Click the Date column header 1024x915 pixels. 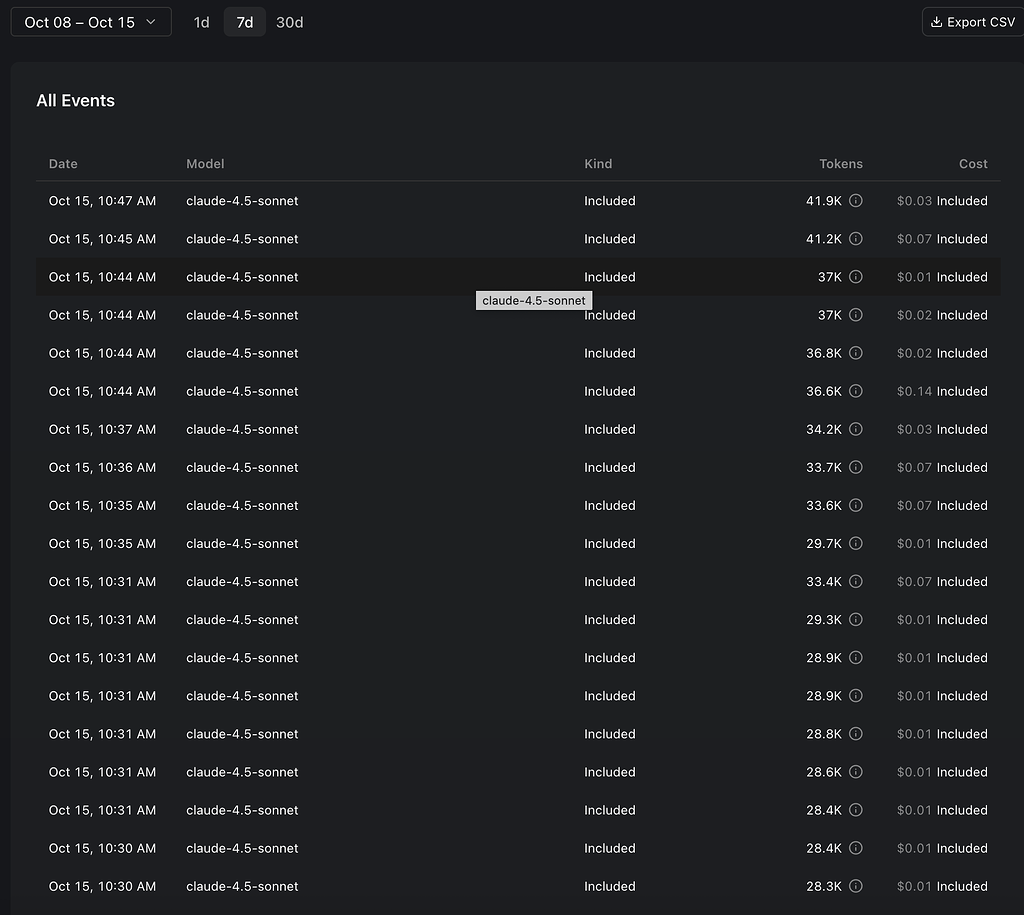tap(63, 164)
